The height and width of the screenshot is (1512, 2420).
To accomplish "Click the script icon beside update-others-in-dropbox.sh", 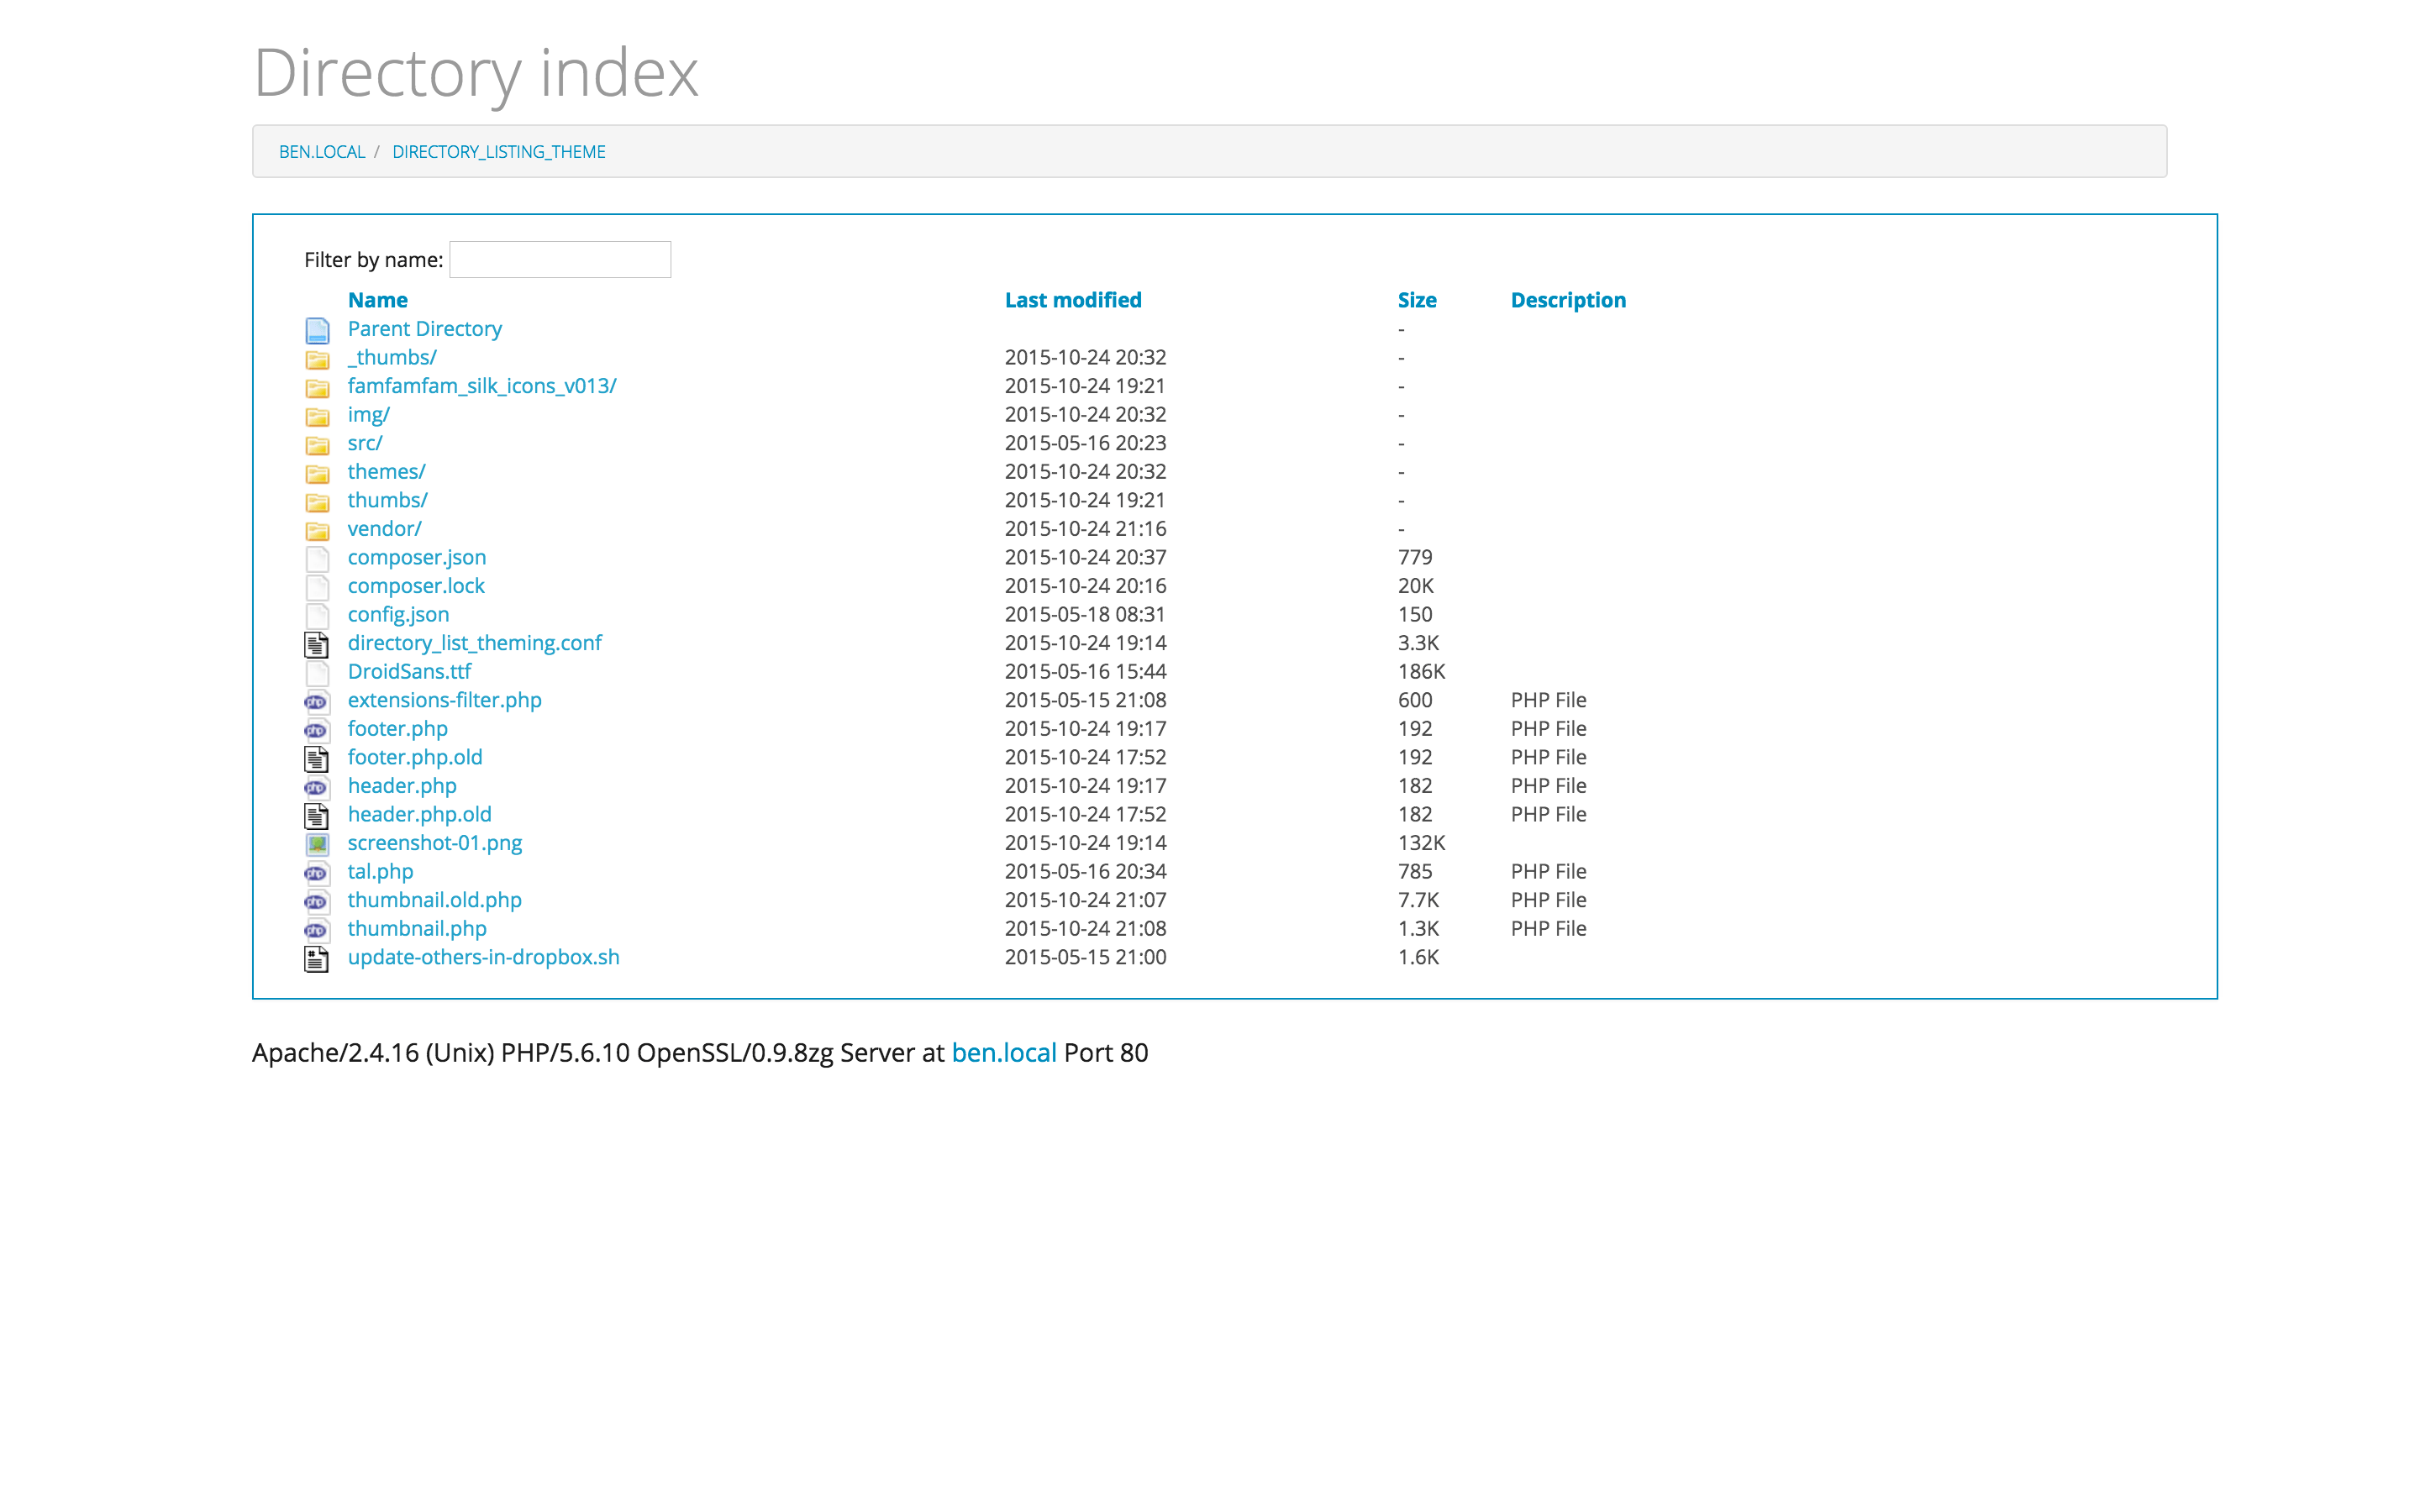I will click(x=317, y=958).
